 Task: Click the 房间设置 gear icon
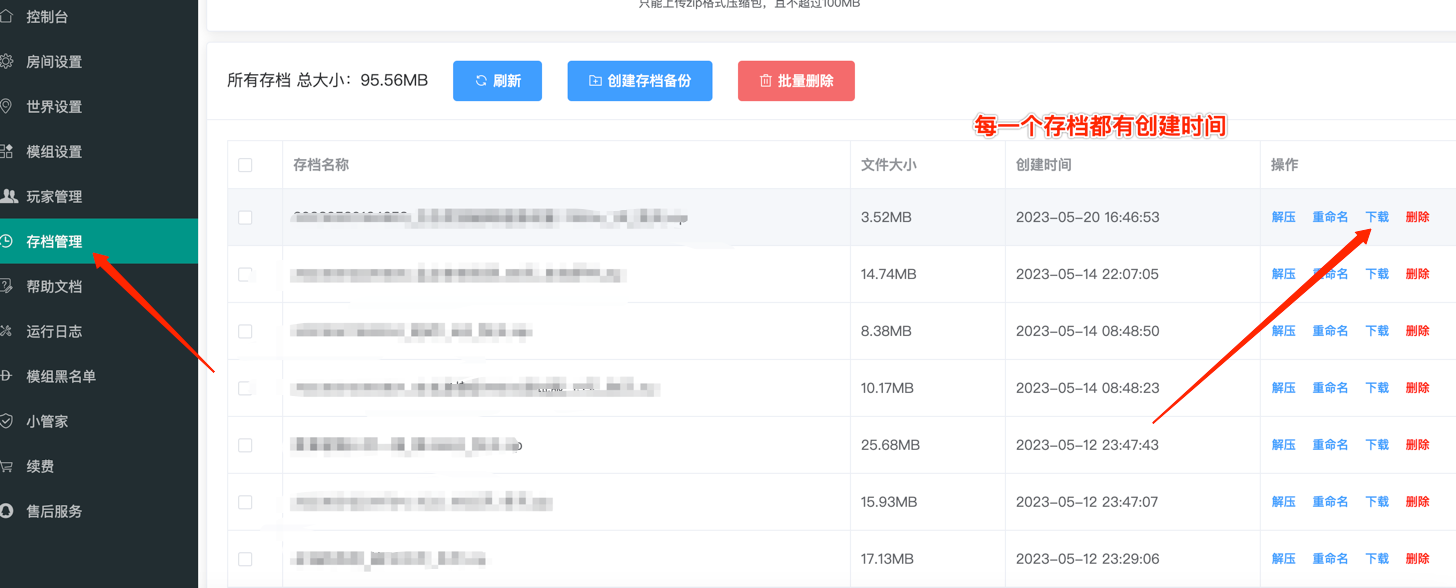point(7,62)
